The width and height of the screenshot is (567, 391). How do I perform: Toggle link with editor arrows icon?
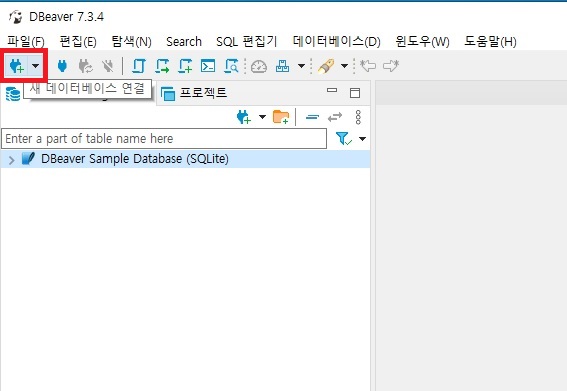[335, 117]
